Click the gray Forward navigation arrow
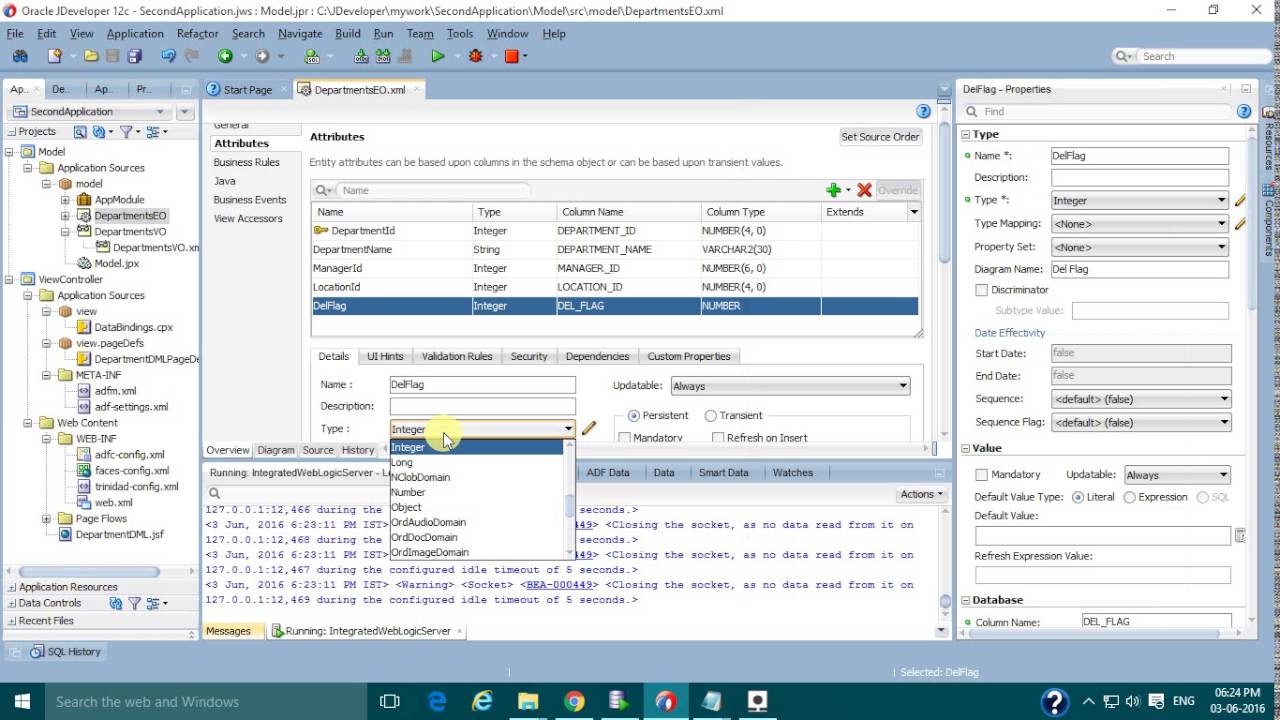Image resolution: width=1280 pixels, height=720 pixels. click(262, 56)
